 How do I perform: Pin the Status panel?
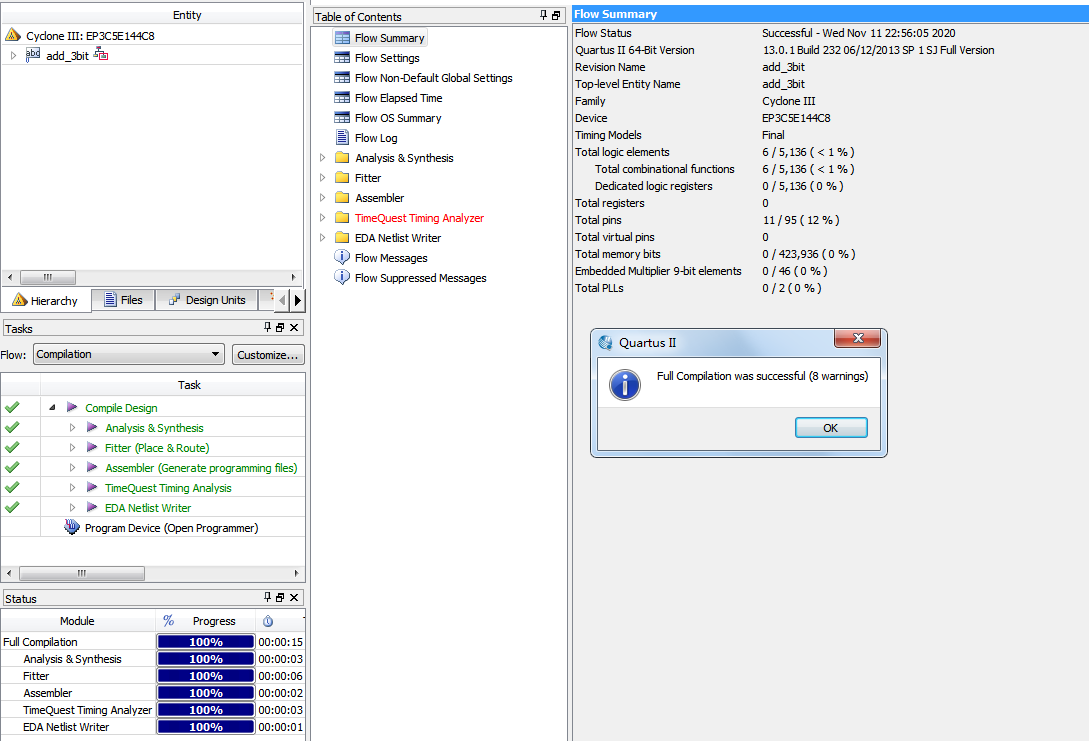point(268,597)
